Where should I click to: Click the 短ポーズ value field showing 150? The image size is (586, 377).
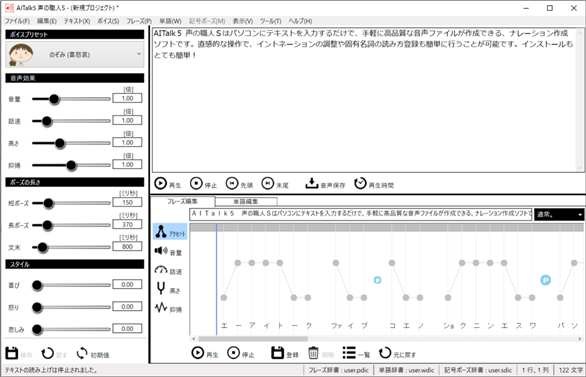pyautogui.click(x=127, y=203)
